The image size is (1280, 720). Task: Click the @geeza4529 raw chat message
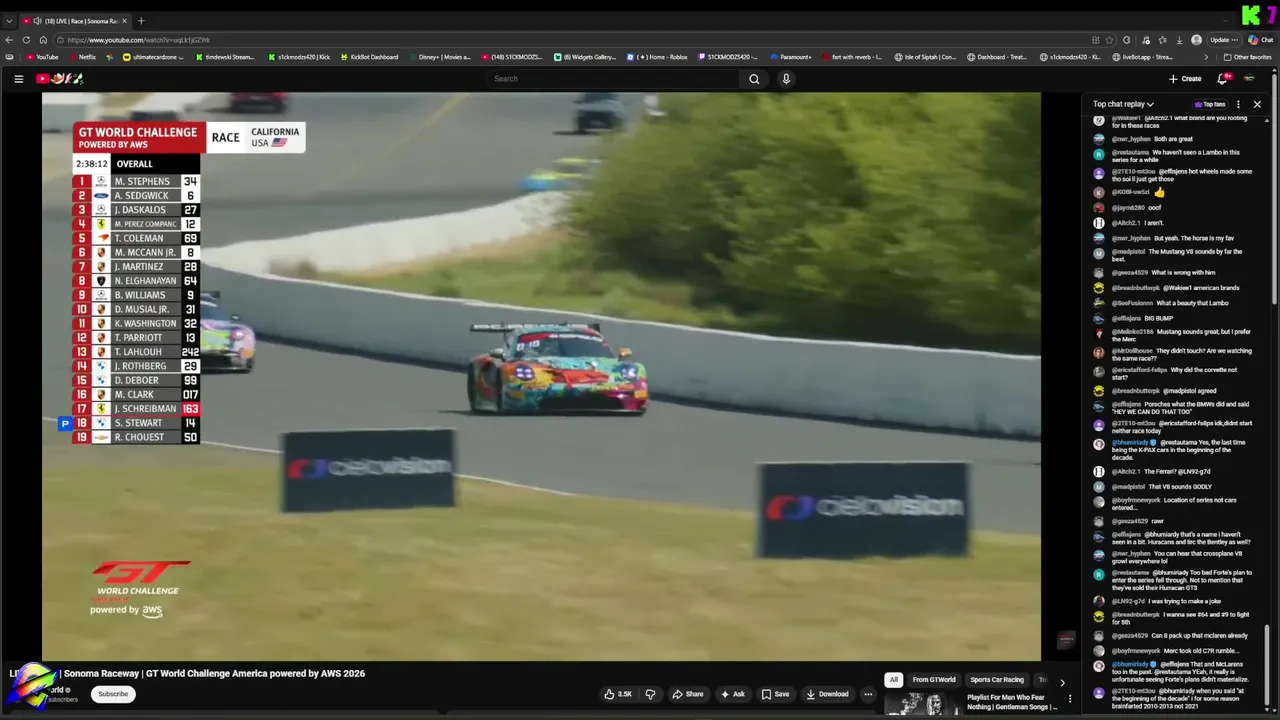[1130, 521]
